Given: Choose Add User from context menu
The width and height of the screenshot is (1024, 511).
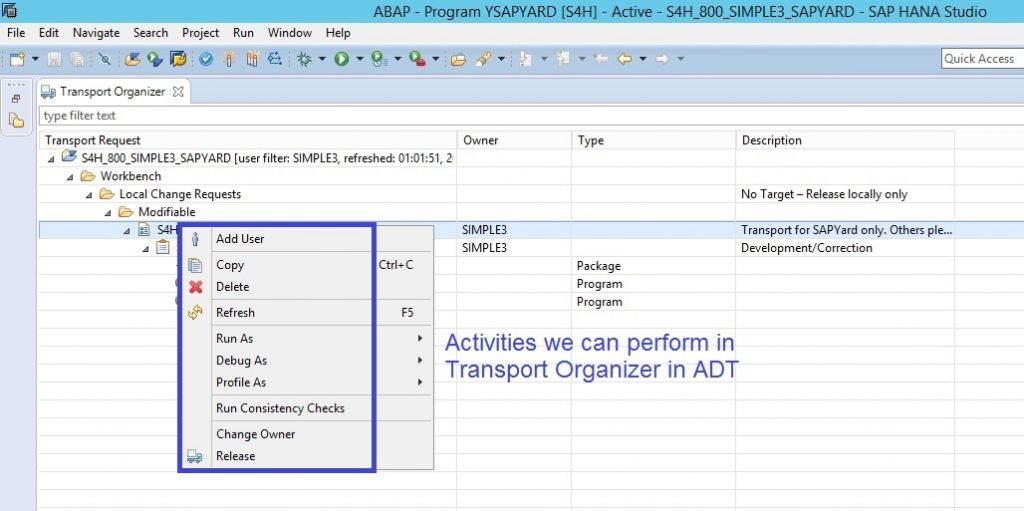Looking at the screenshot, I should click(306, 239).
